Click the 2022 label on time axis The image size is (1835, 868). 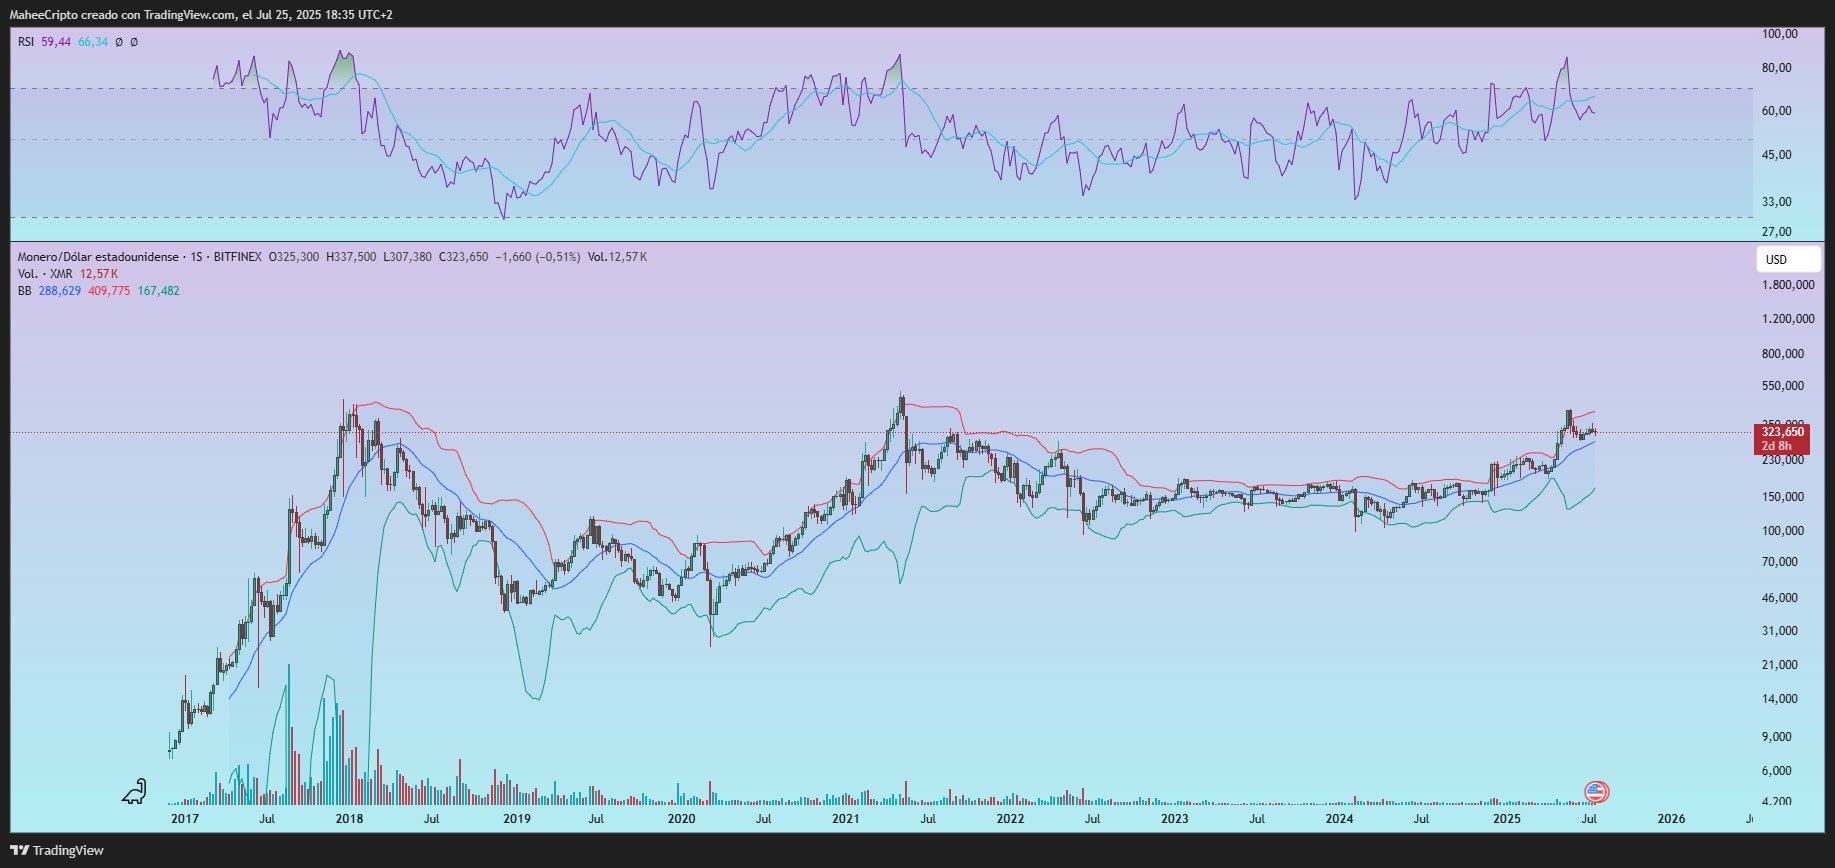pos(1011,819)
